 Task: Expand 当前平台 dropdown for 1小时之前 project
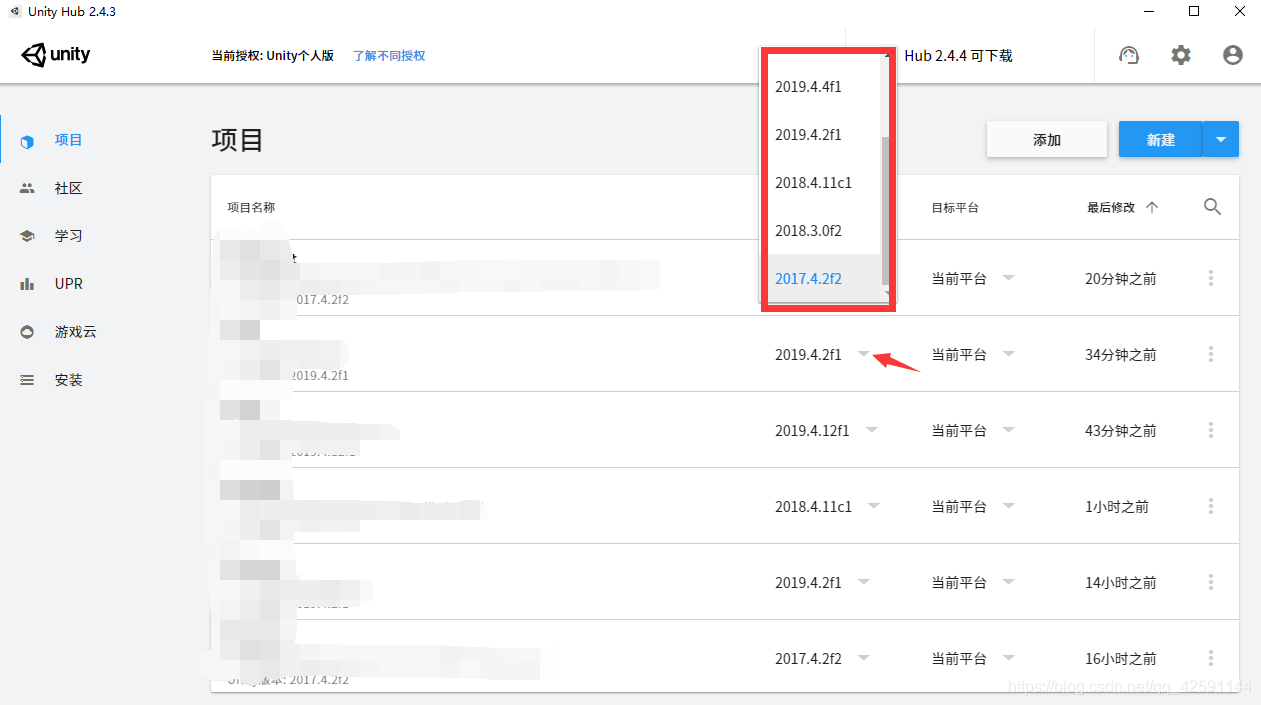tap(1008, 506)
